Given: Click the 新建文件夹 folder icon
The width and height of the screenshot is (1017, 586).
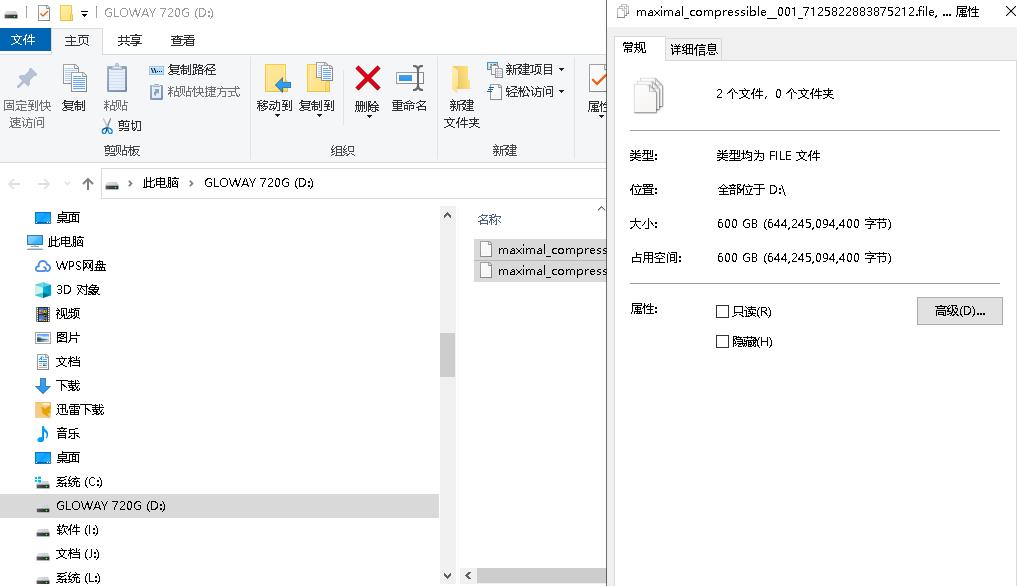Looking at the screenshot, I should coord(461,79).
